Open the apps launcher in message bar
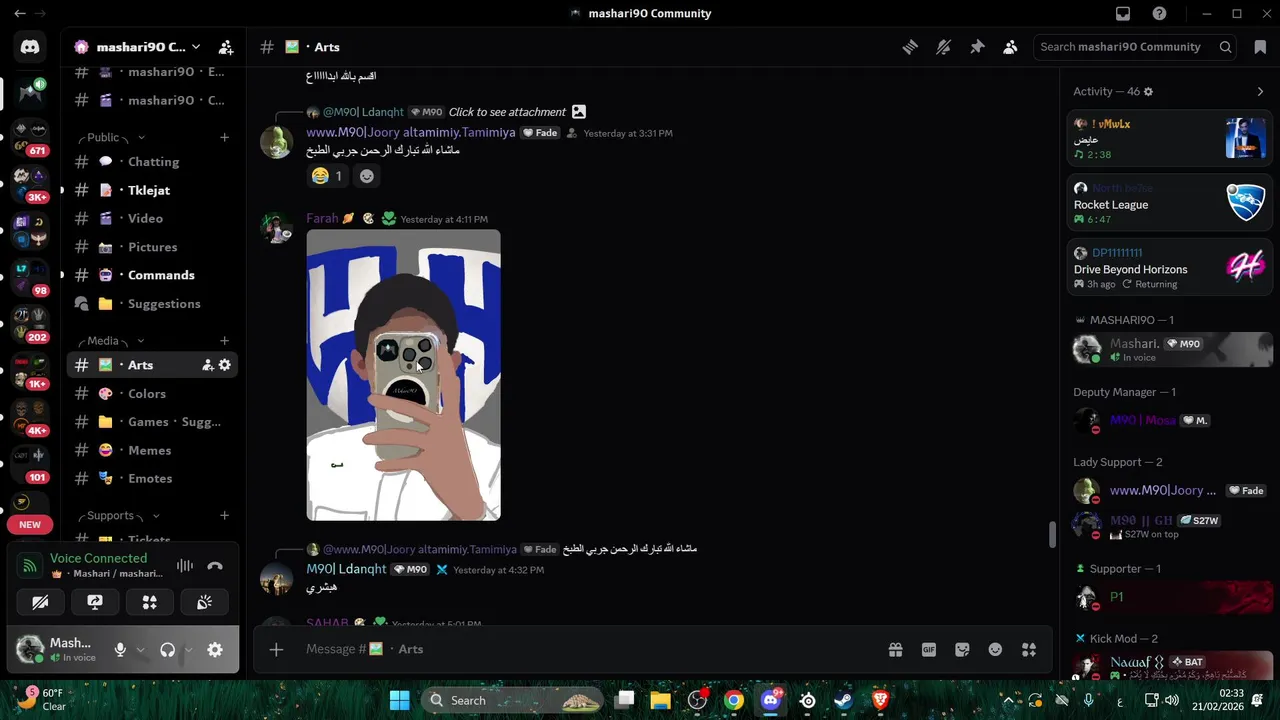1280x720 pixels. tap(1029, 649)
